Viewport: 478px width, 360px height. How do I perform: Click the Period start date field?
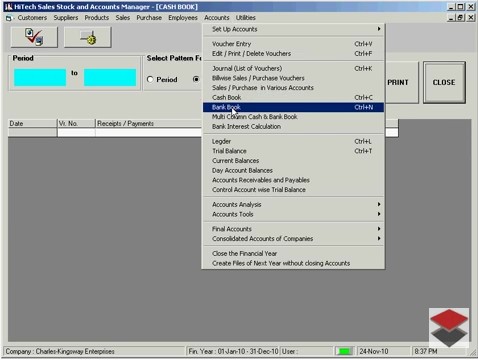(40, 77)
